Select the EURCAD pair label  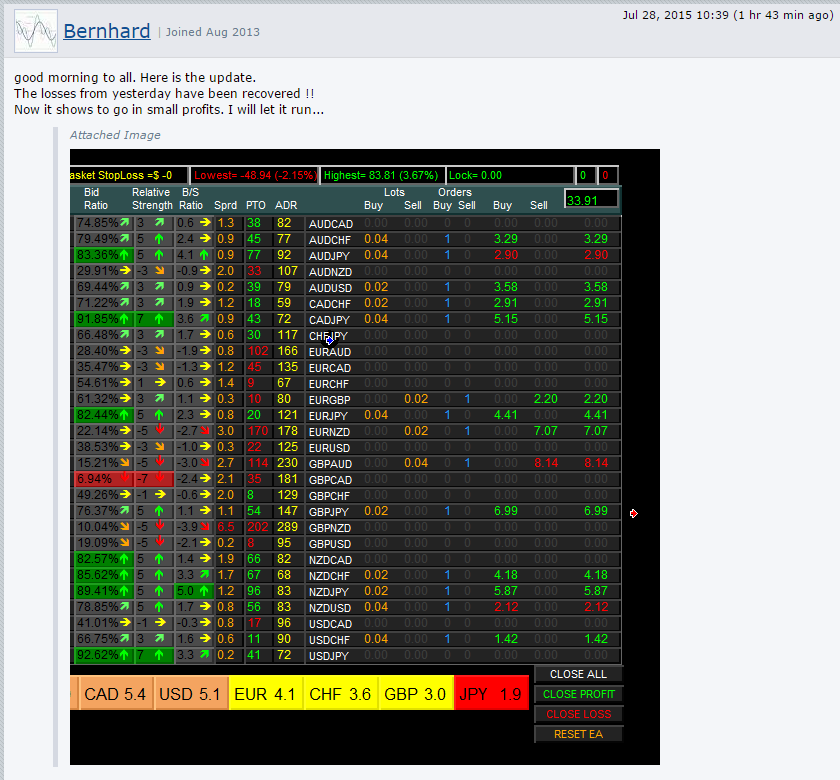(x=330, y=368)
